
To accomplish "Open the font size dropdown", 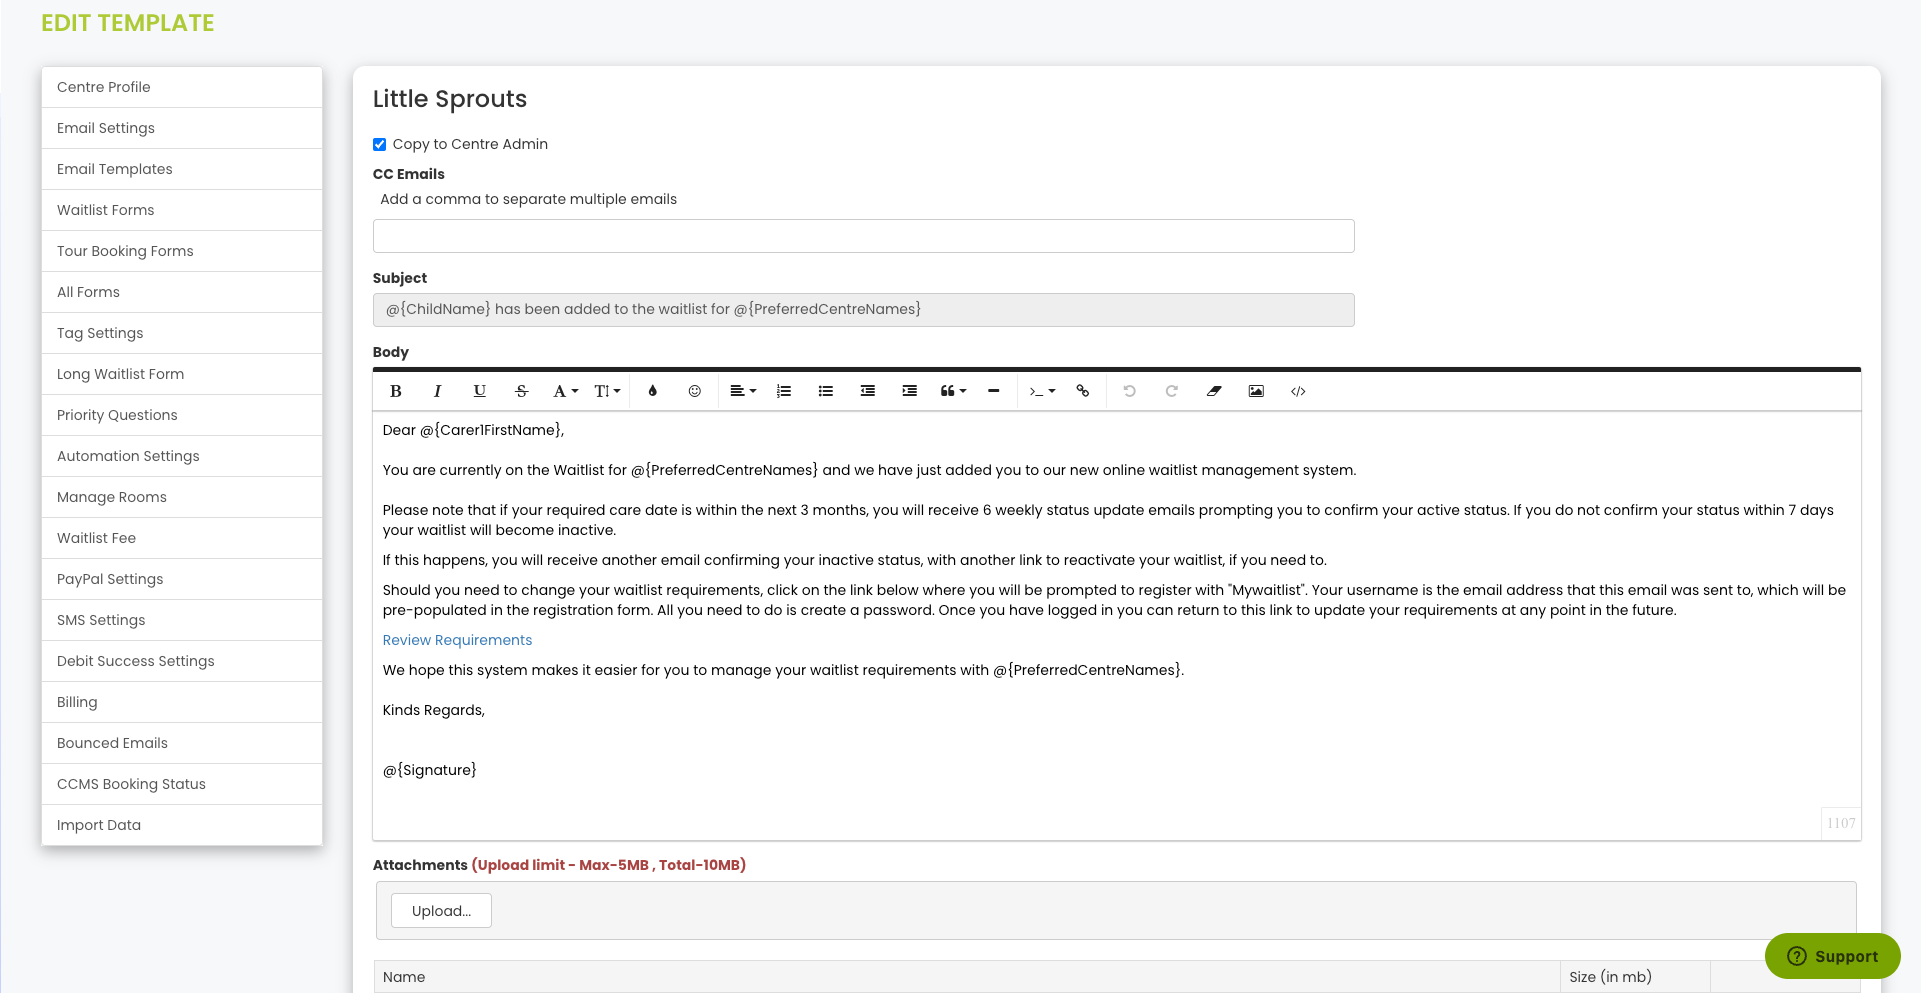I will pyautogui.click(x=607, y=391).
